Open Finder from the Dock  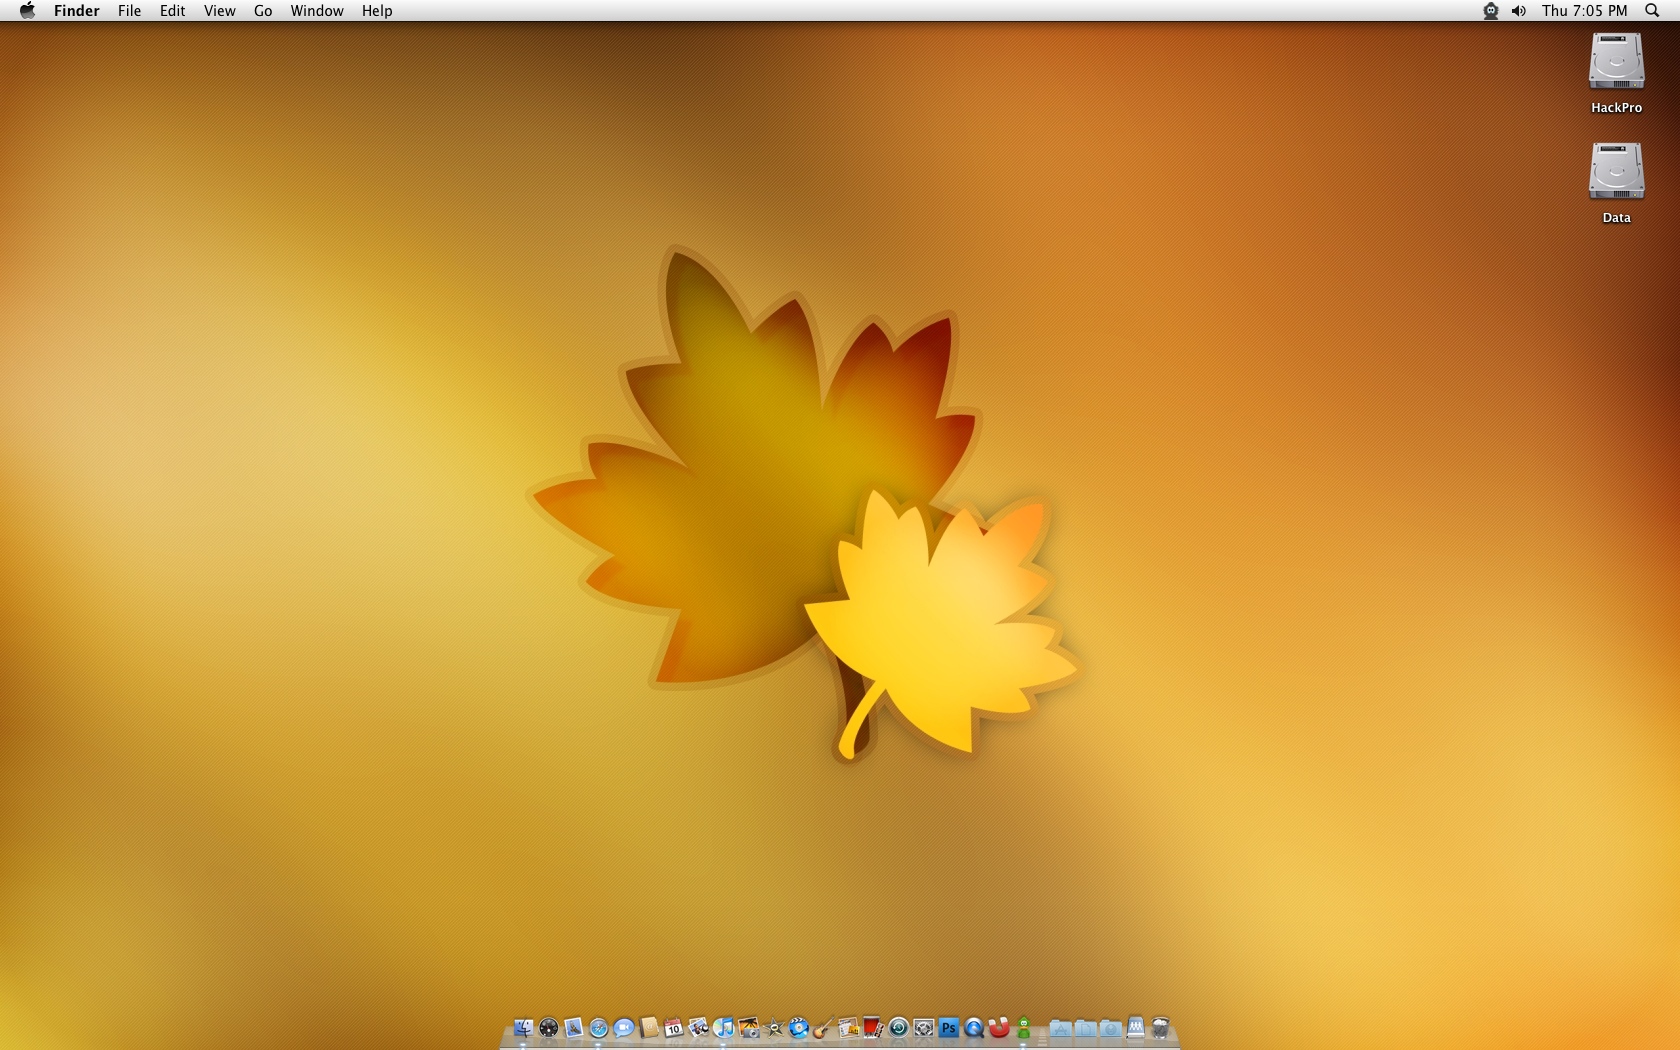coord(523,1028)
